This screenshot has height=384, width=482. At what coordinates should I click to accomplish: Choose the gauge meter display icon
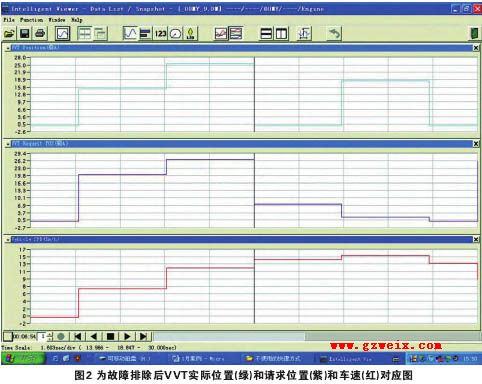pyautogui.click(x=176, y=34)
